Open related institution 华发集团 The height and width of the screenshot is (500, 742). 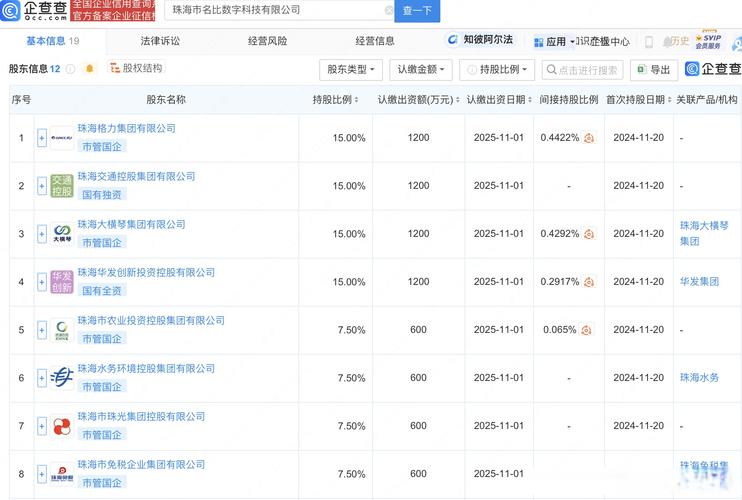(x=699, y=281)
